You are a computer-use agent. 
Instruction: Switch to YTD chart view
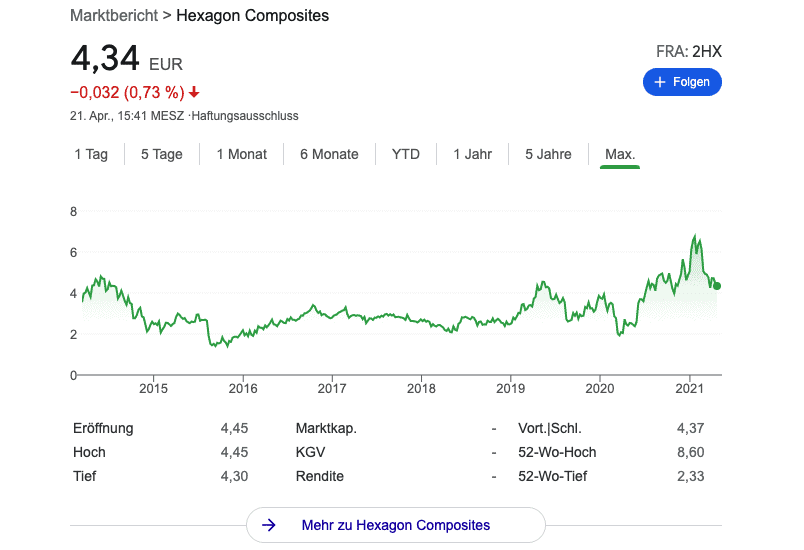coord(406,154)
